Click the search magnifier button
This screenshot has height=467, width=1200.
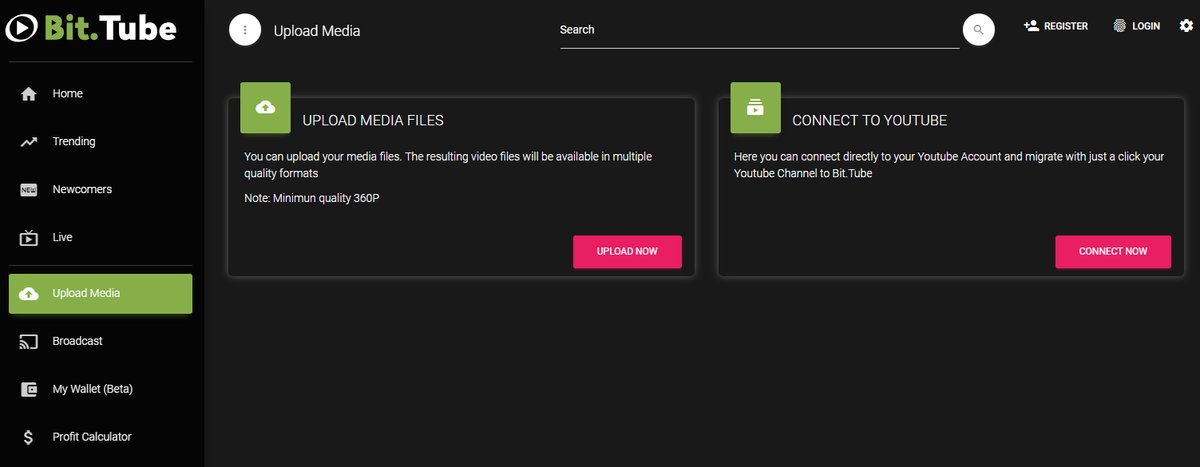pos(978,30)
